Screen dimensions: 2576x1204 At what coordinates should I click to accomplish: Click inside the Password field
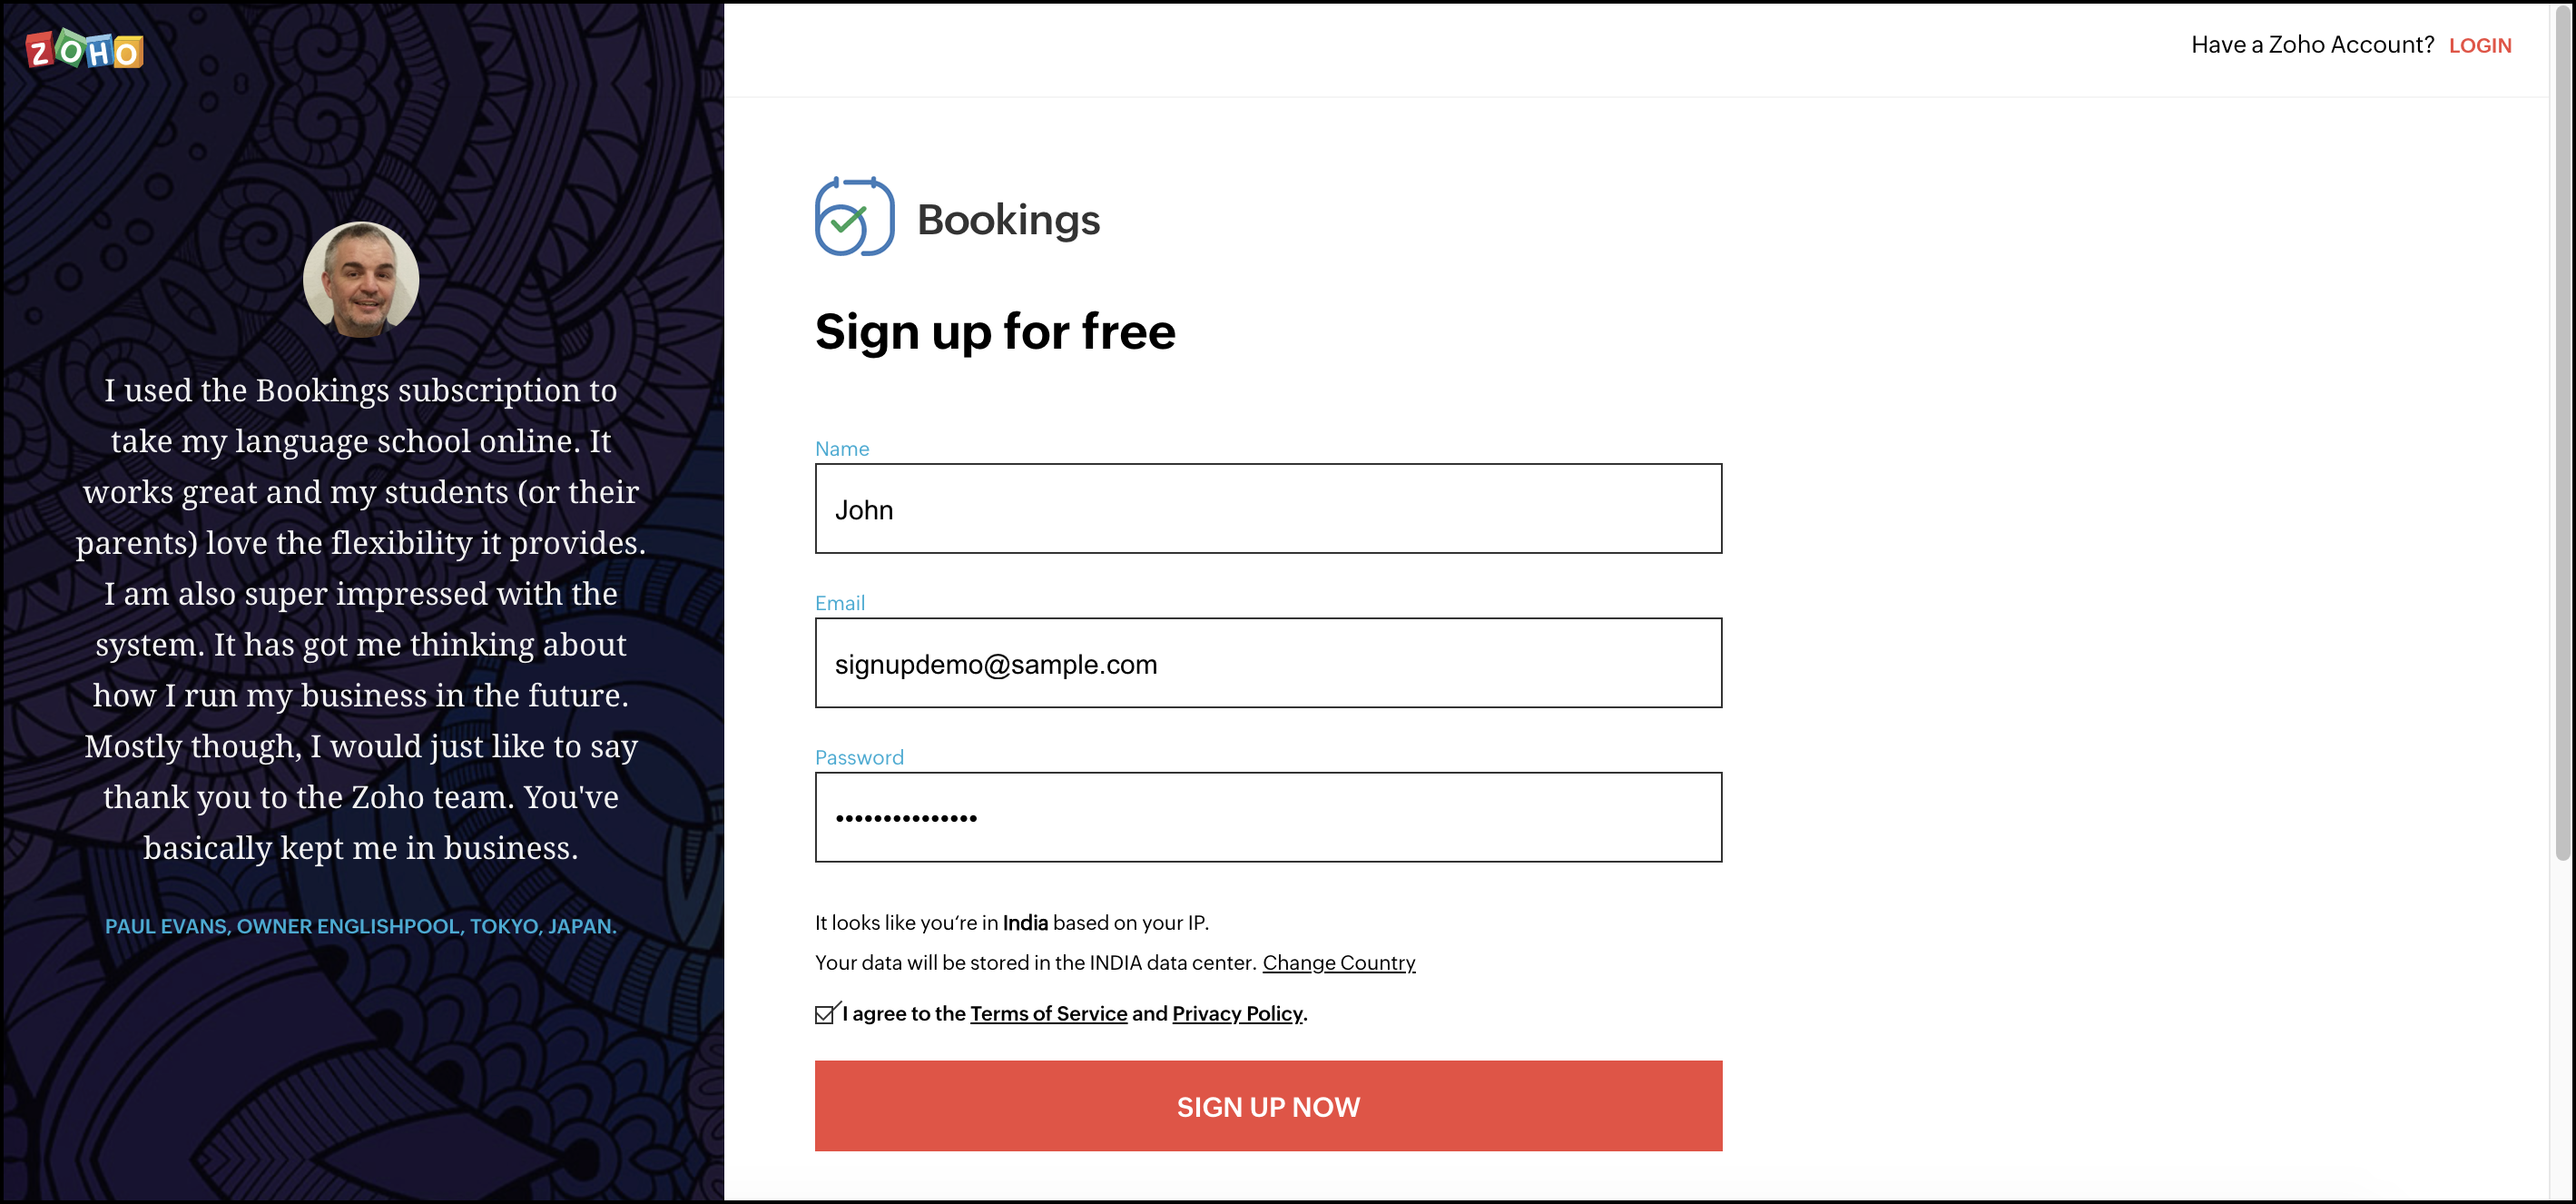[x=1267, y=817]
